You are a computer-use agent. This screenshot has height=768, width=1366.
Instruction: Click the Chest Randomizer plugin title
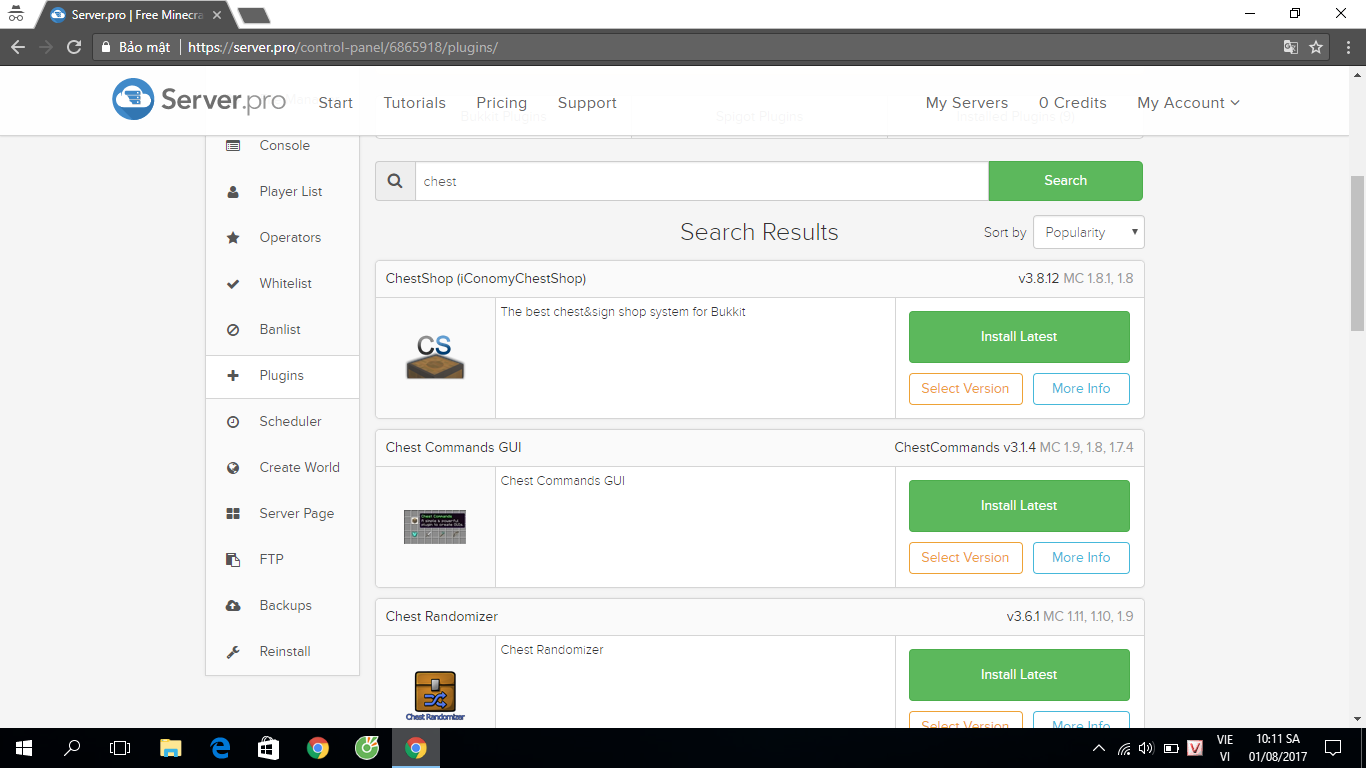tap(442, 617)
